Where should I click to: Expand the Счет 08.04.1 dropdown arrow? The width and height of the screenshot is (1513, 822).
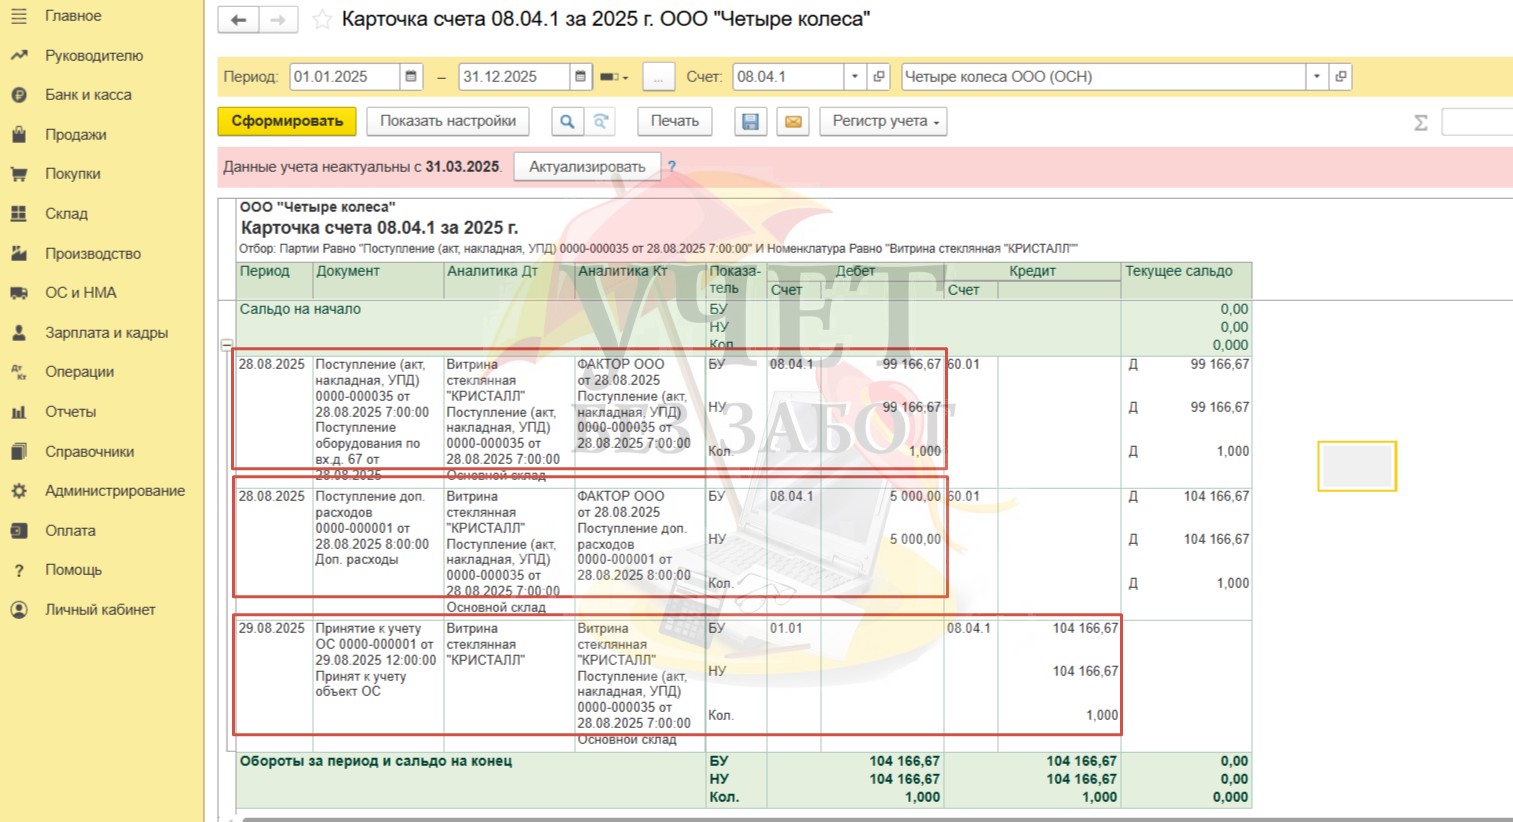(x=855, y=77)
